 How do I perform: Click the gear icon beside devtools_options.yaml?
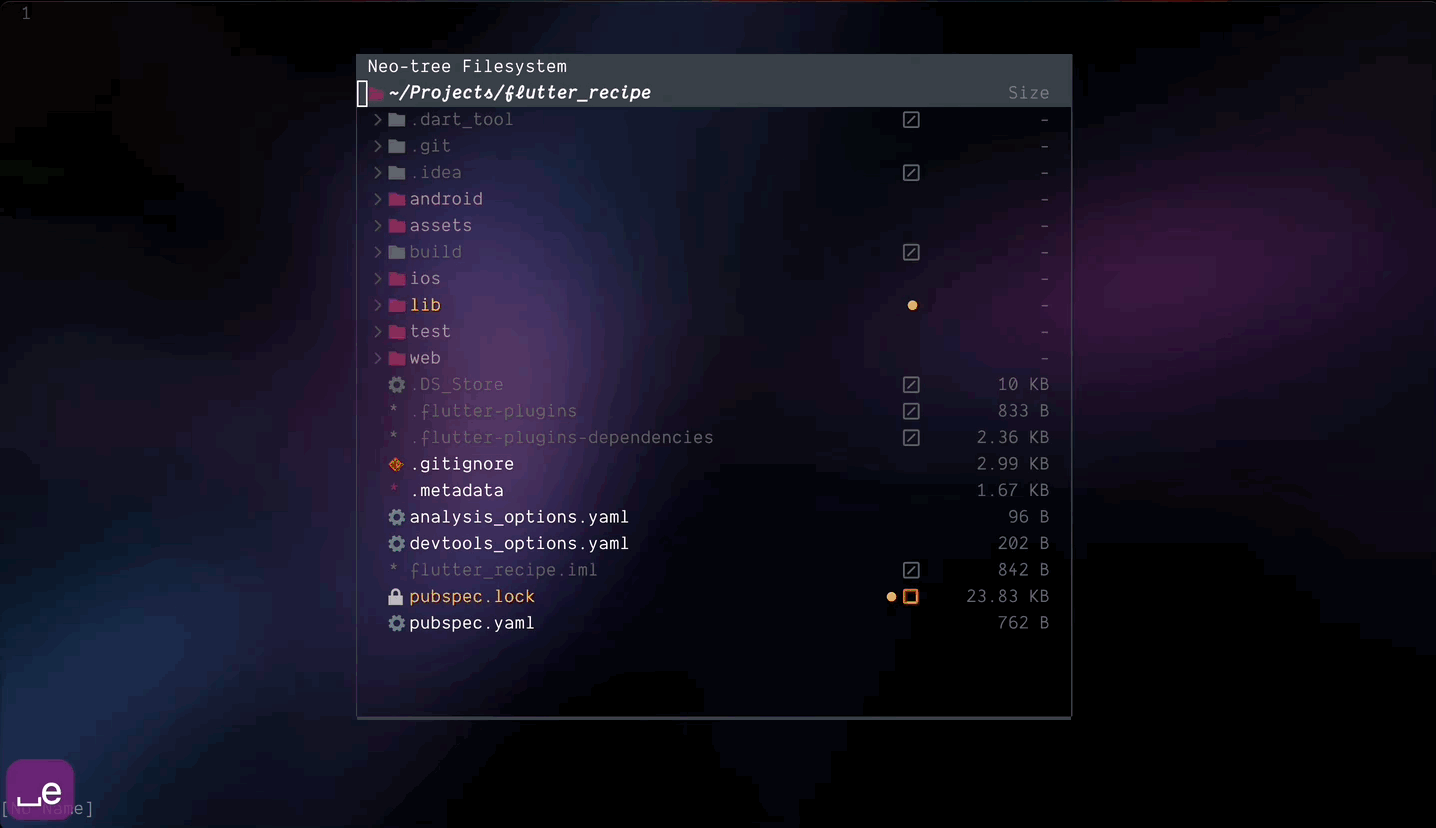click(x=396, y=543)
